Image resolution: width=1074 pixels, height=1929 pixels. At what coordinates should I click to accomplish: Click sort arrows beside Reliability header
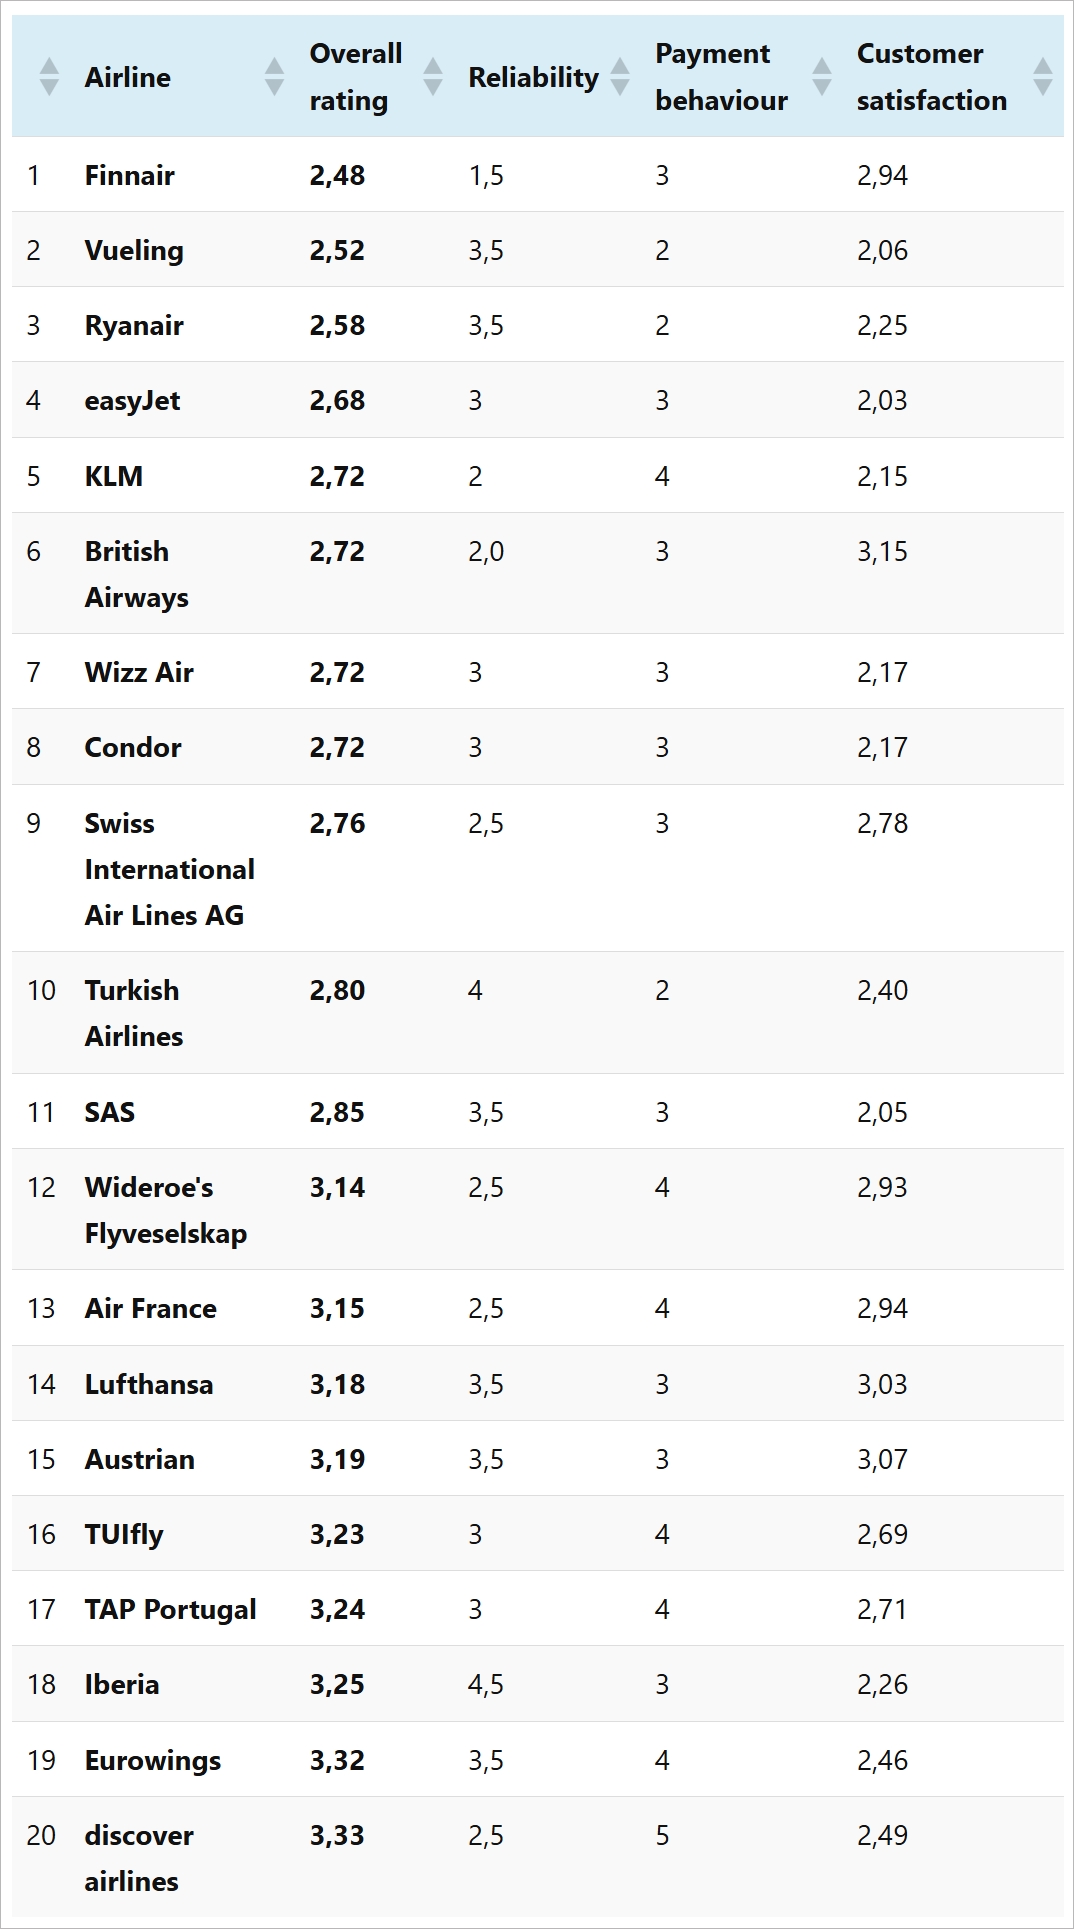[620, 77]
